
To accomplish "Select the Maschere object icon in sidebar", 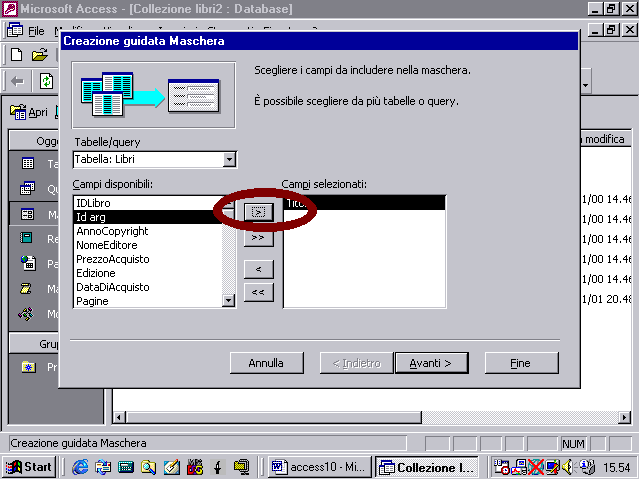I will pos(27,214).
